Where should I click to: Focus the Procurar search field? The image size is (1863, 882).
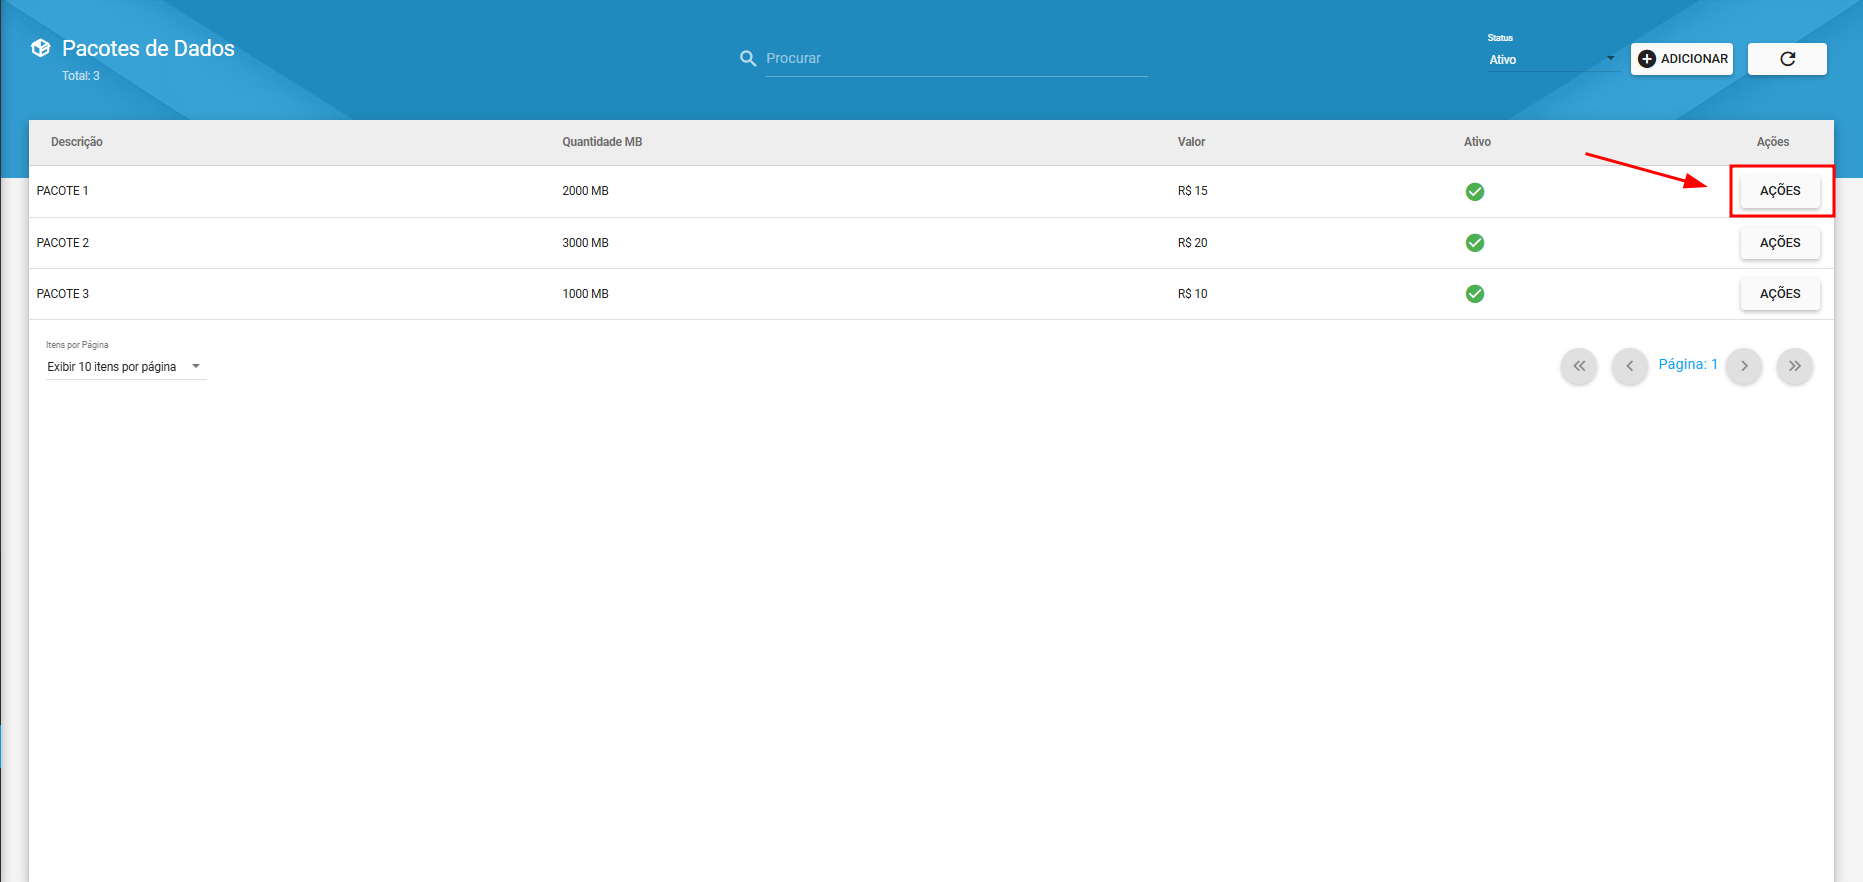tap(956, 59)
